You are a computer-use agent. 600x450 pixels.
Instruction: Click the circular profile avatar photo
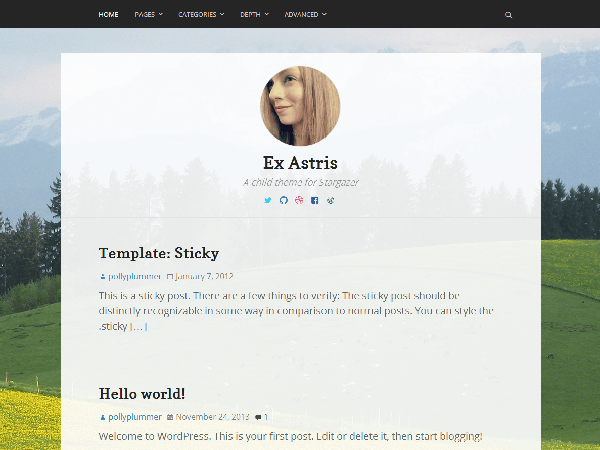click(x=300, y=106)
